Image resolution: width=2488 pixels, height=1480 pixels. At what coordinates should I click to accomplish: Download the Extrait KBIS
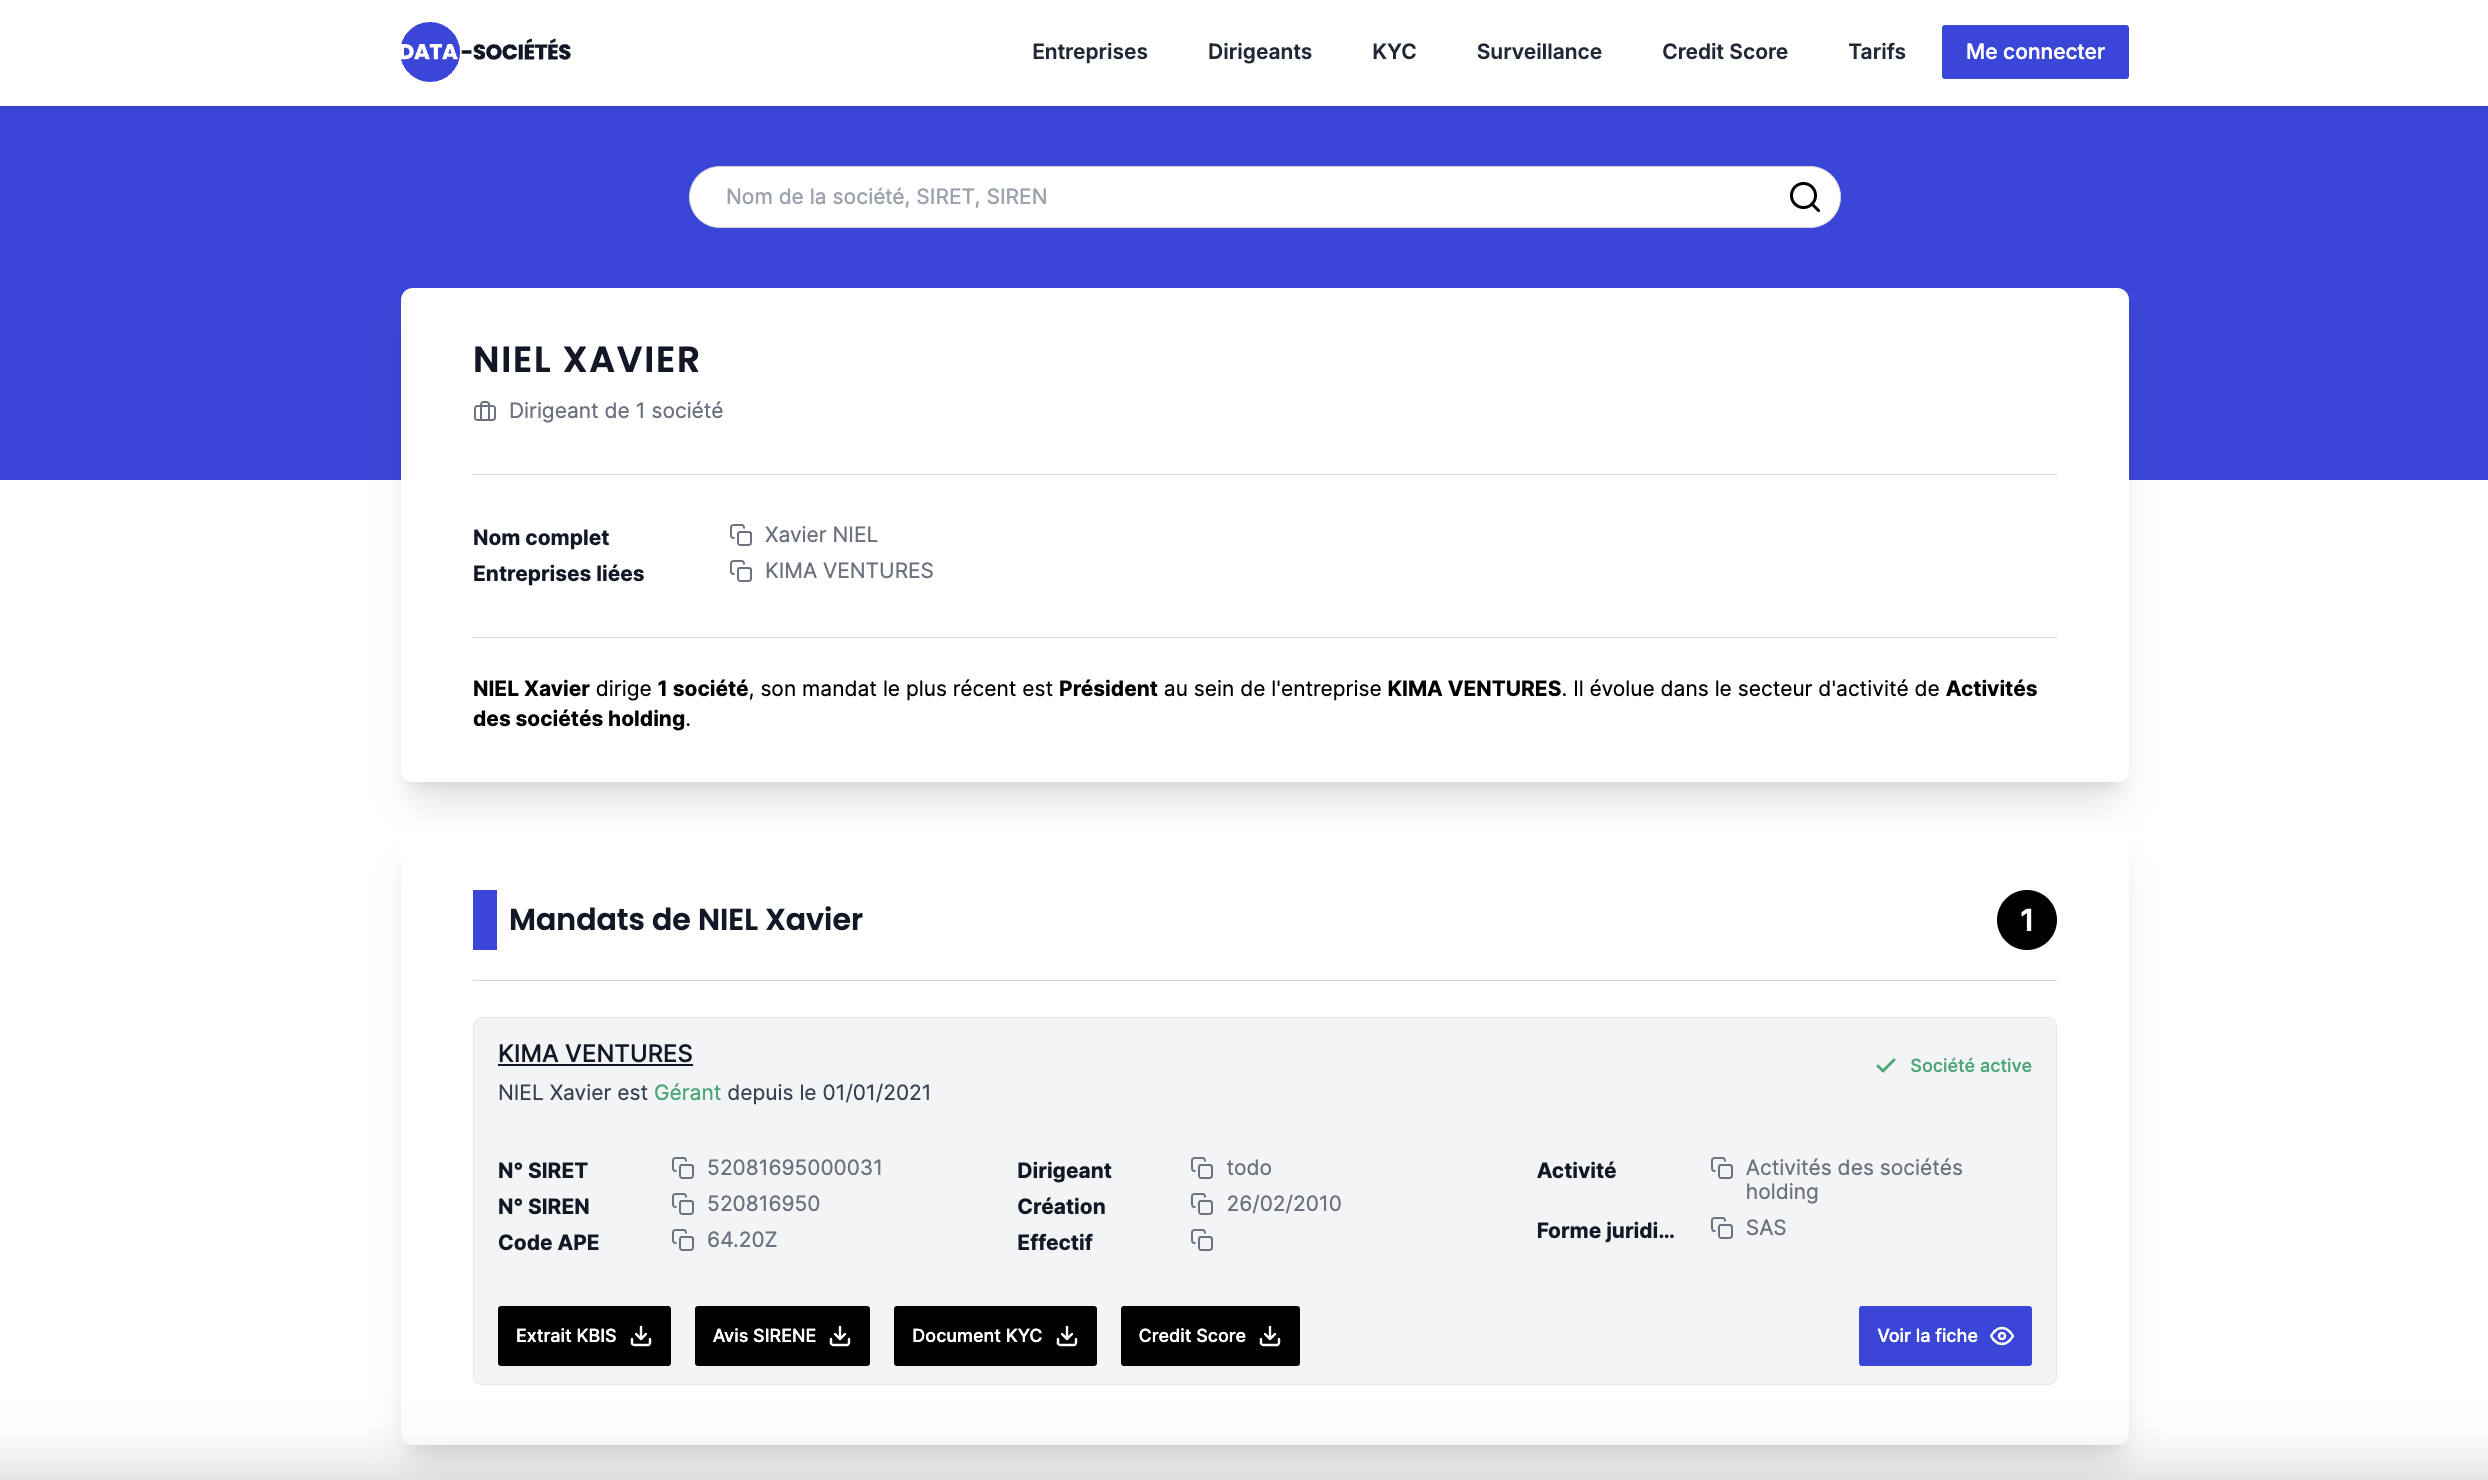tap(584, 1336)
